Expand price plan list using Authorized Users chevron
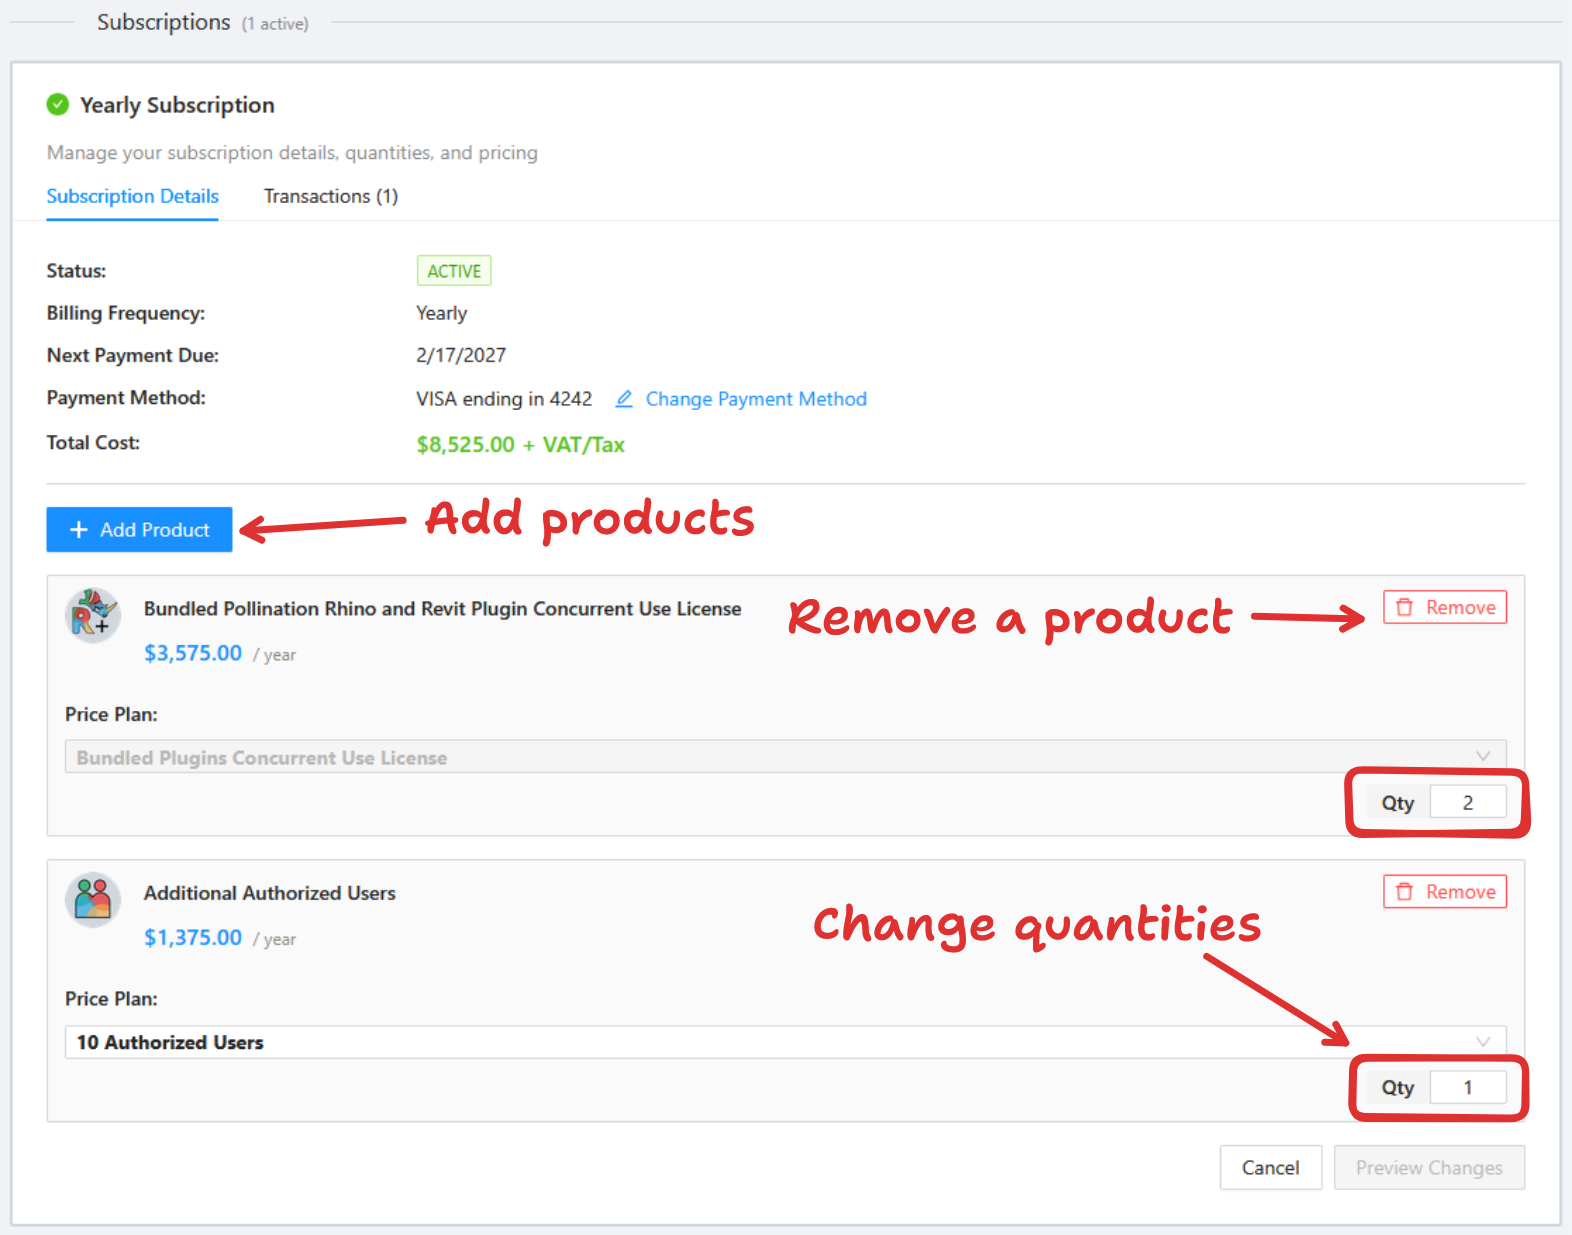 (1483, 1042)
